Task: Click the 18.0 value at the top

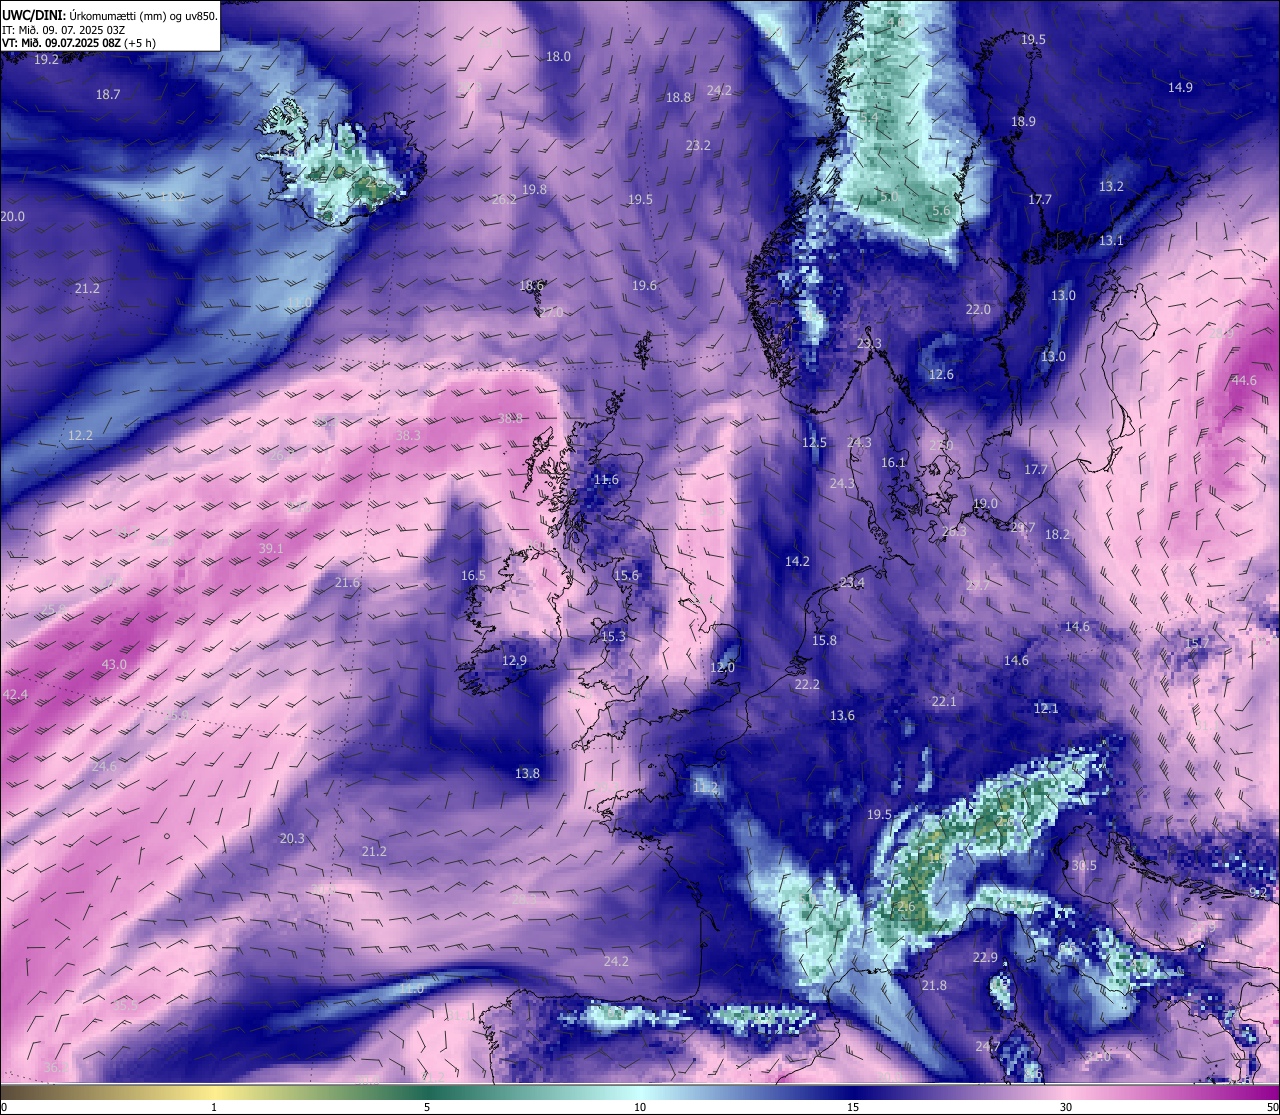Action: point(558,57)
